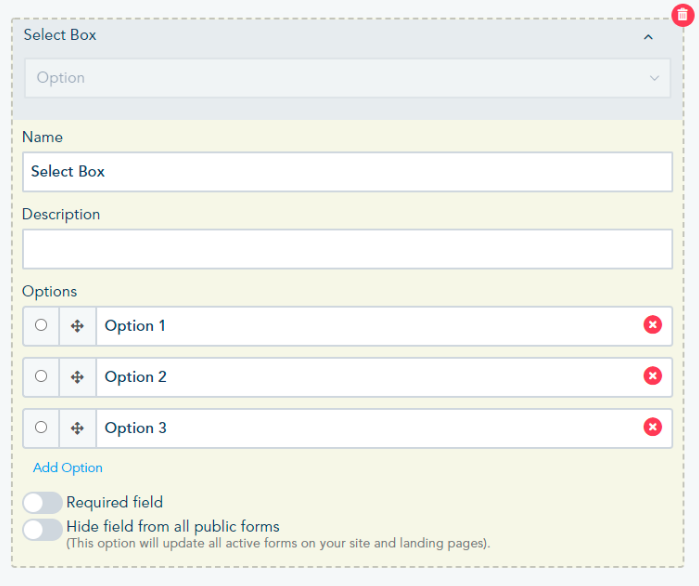
Task: Remove Option 3 with red X icon
Action: (x=652, y=427)
